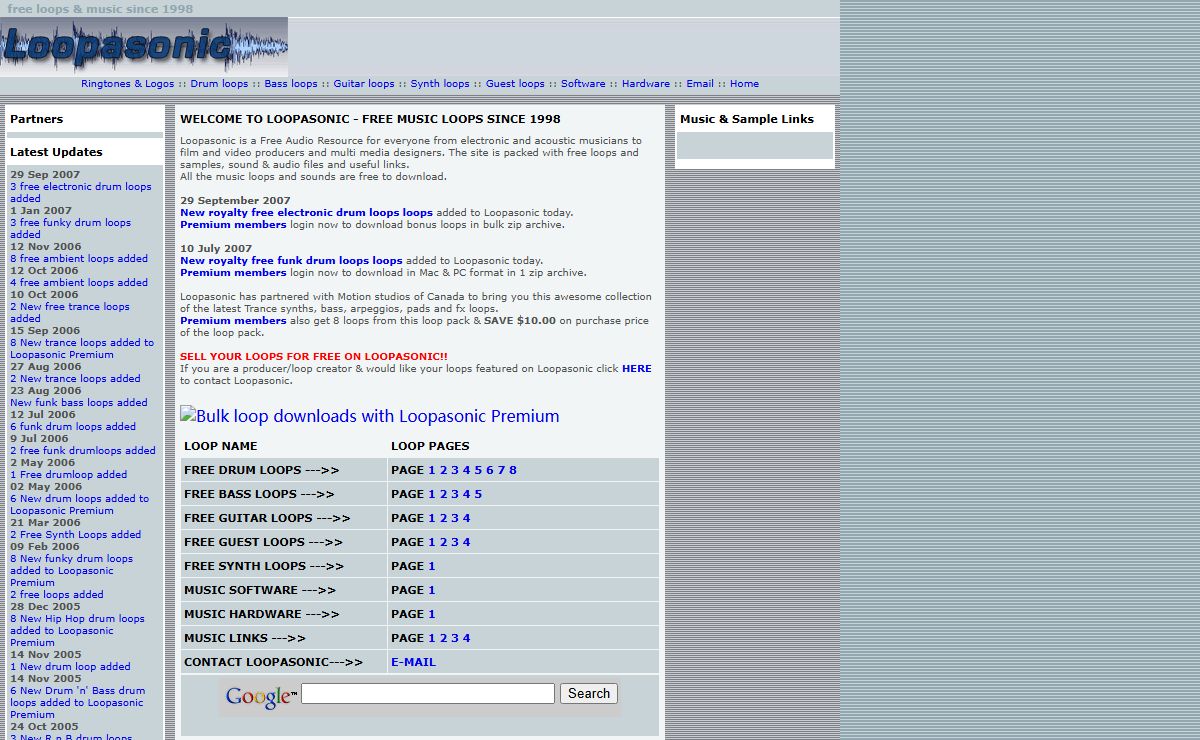Click the 'CONTACT LOOPASONIC--->>' row label
The height and width of the screenshot is (740, 1200).
[274, 662]
